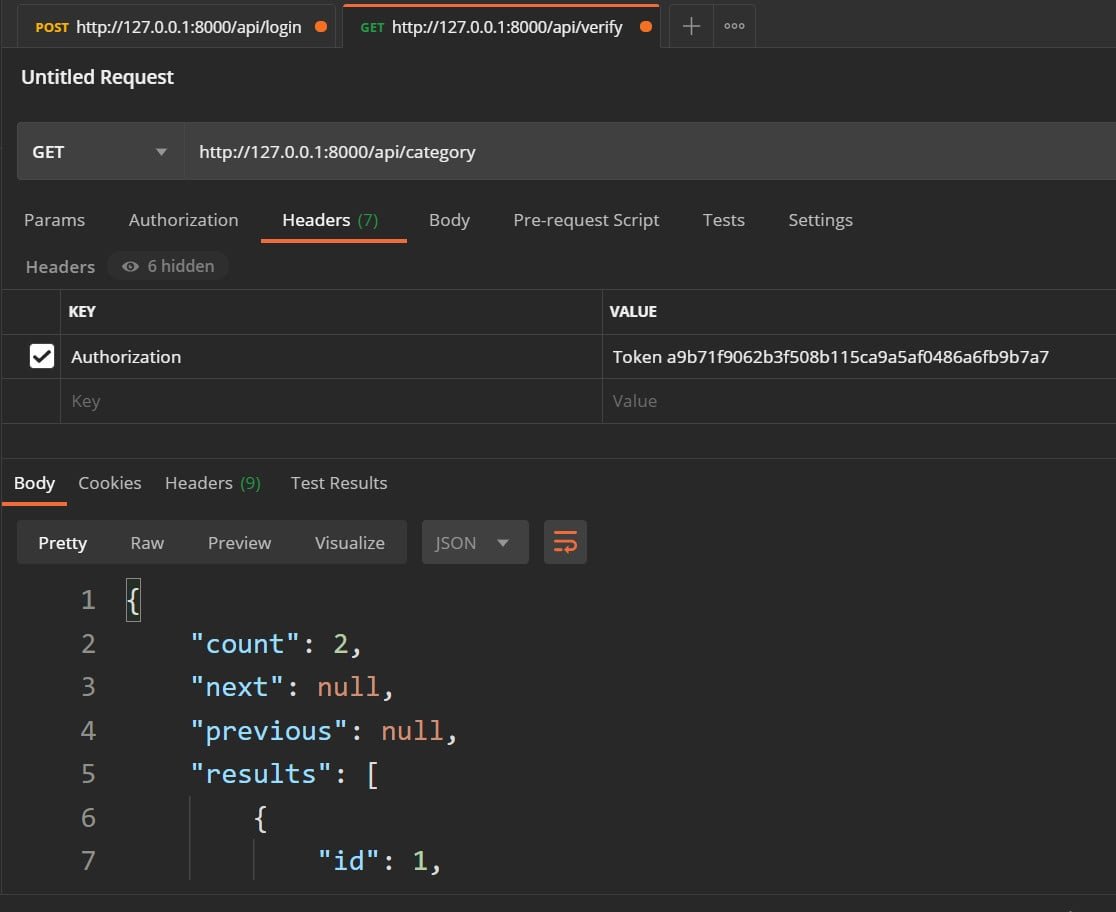Screen dimensions: 1116x912
Task: Click the empty Key placeholder field
Action: (x=332, y=401)
